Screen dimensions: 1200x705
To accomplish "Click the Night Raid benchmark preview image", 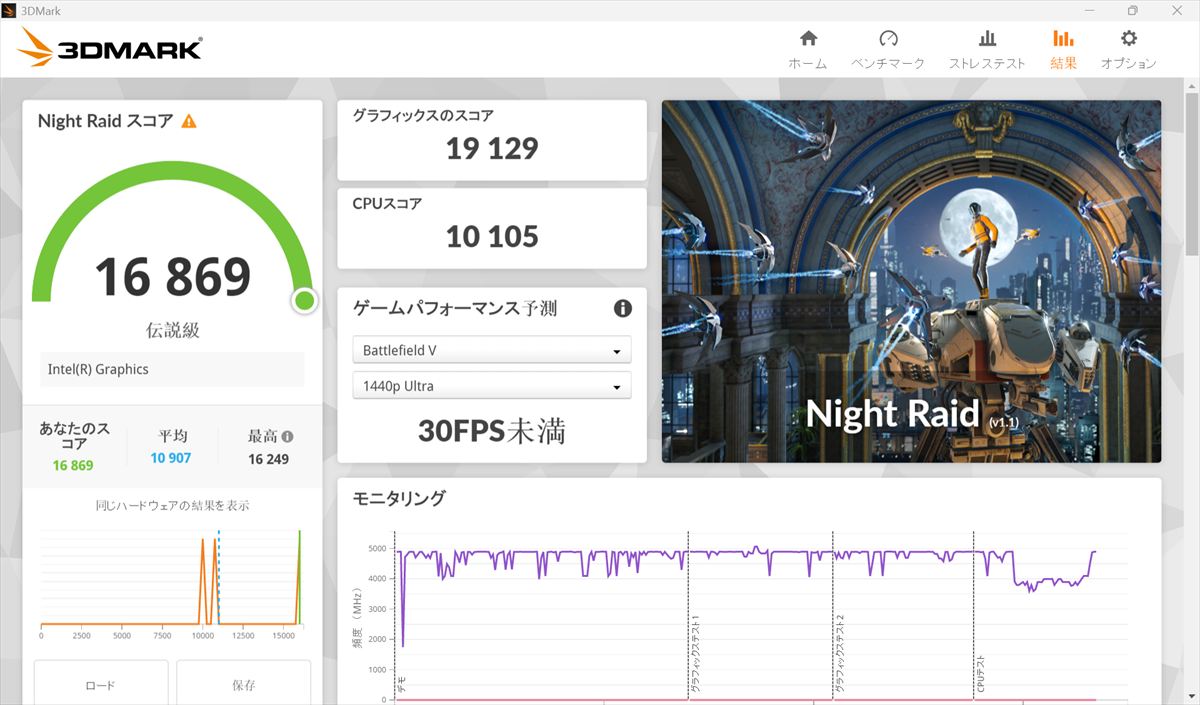I will tap(911, 280).
